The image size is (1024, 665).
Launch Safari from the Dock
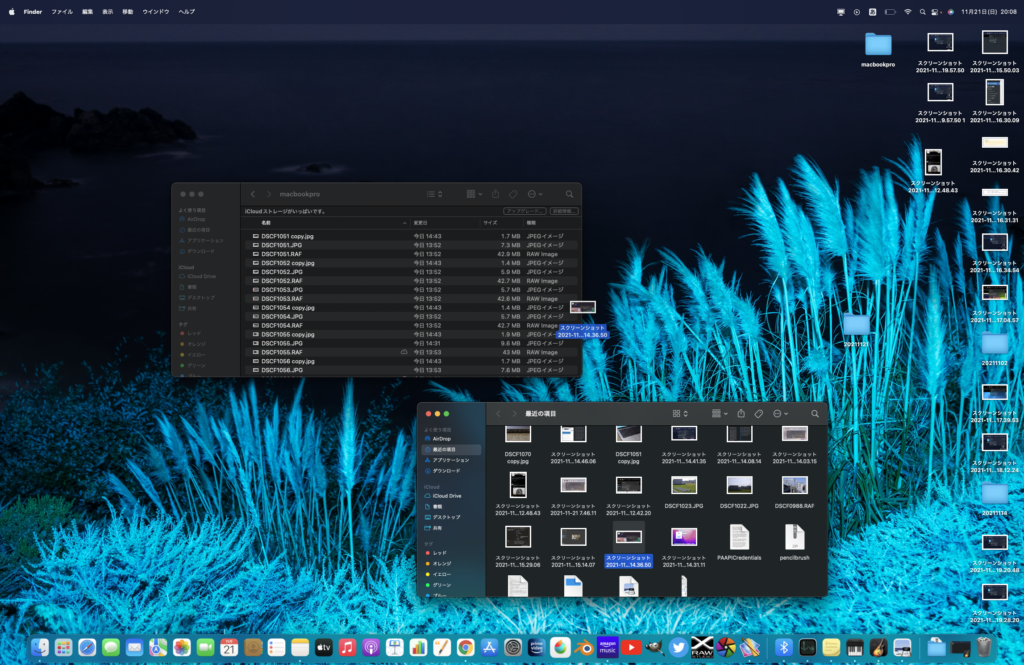point(87,648)
